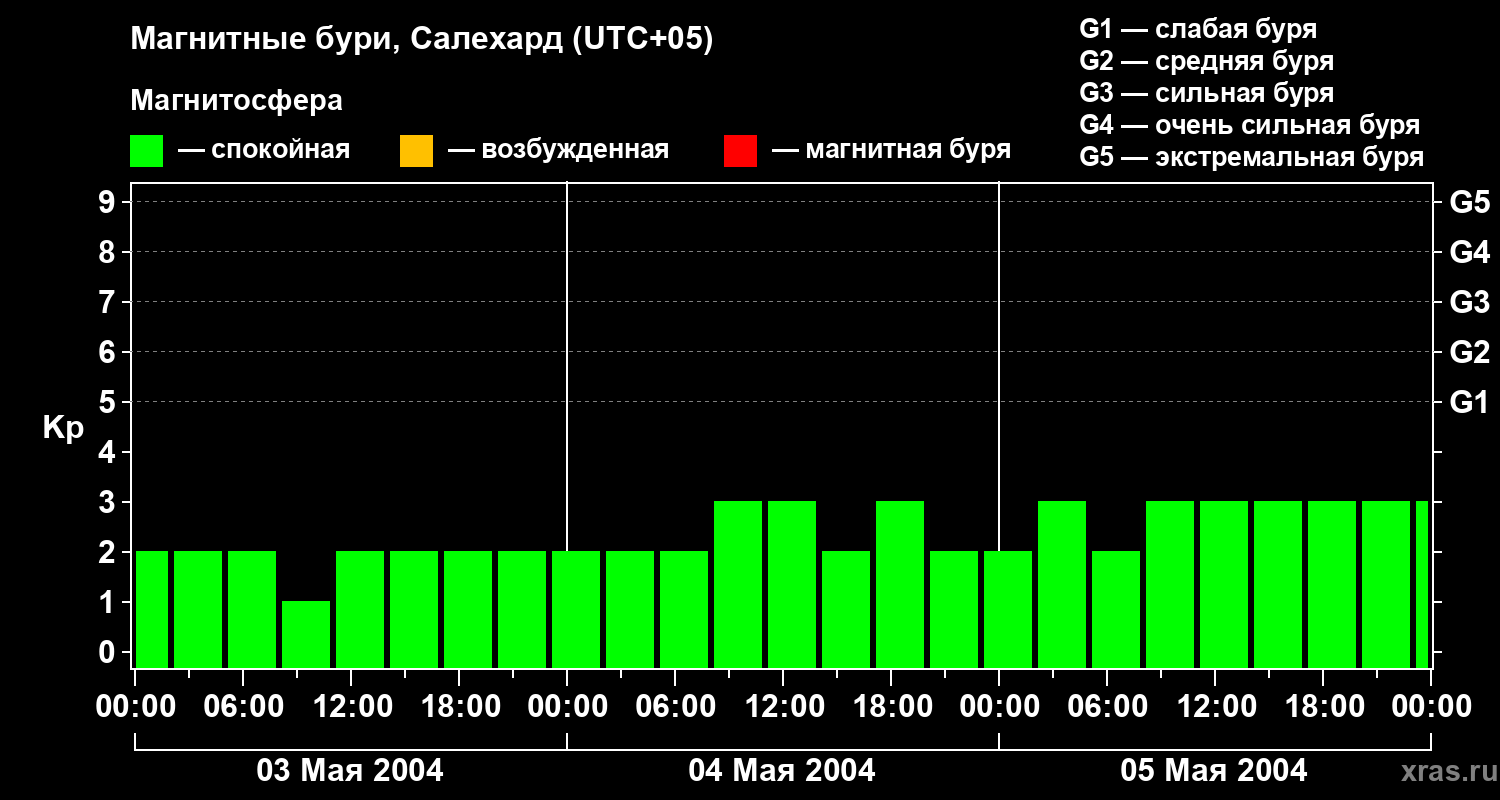The height and width of the screenshot is (800, 1500).
Task: Click the G2 label on right axis
Action: (x=1470, y=352)
